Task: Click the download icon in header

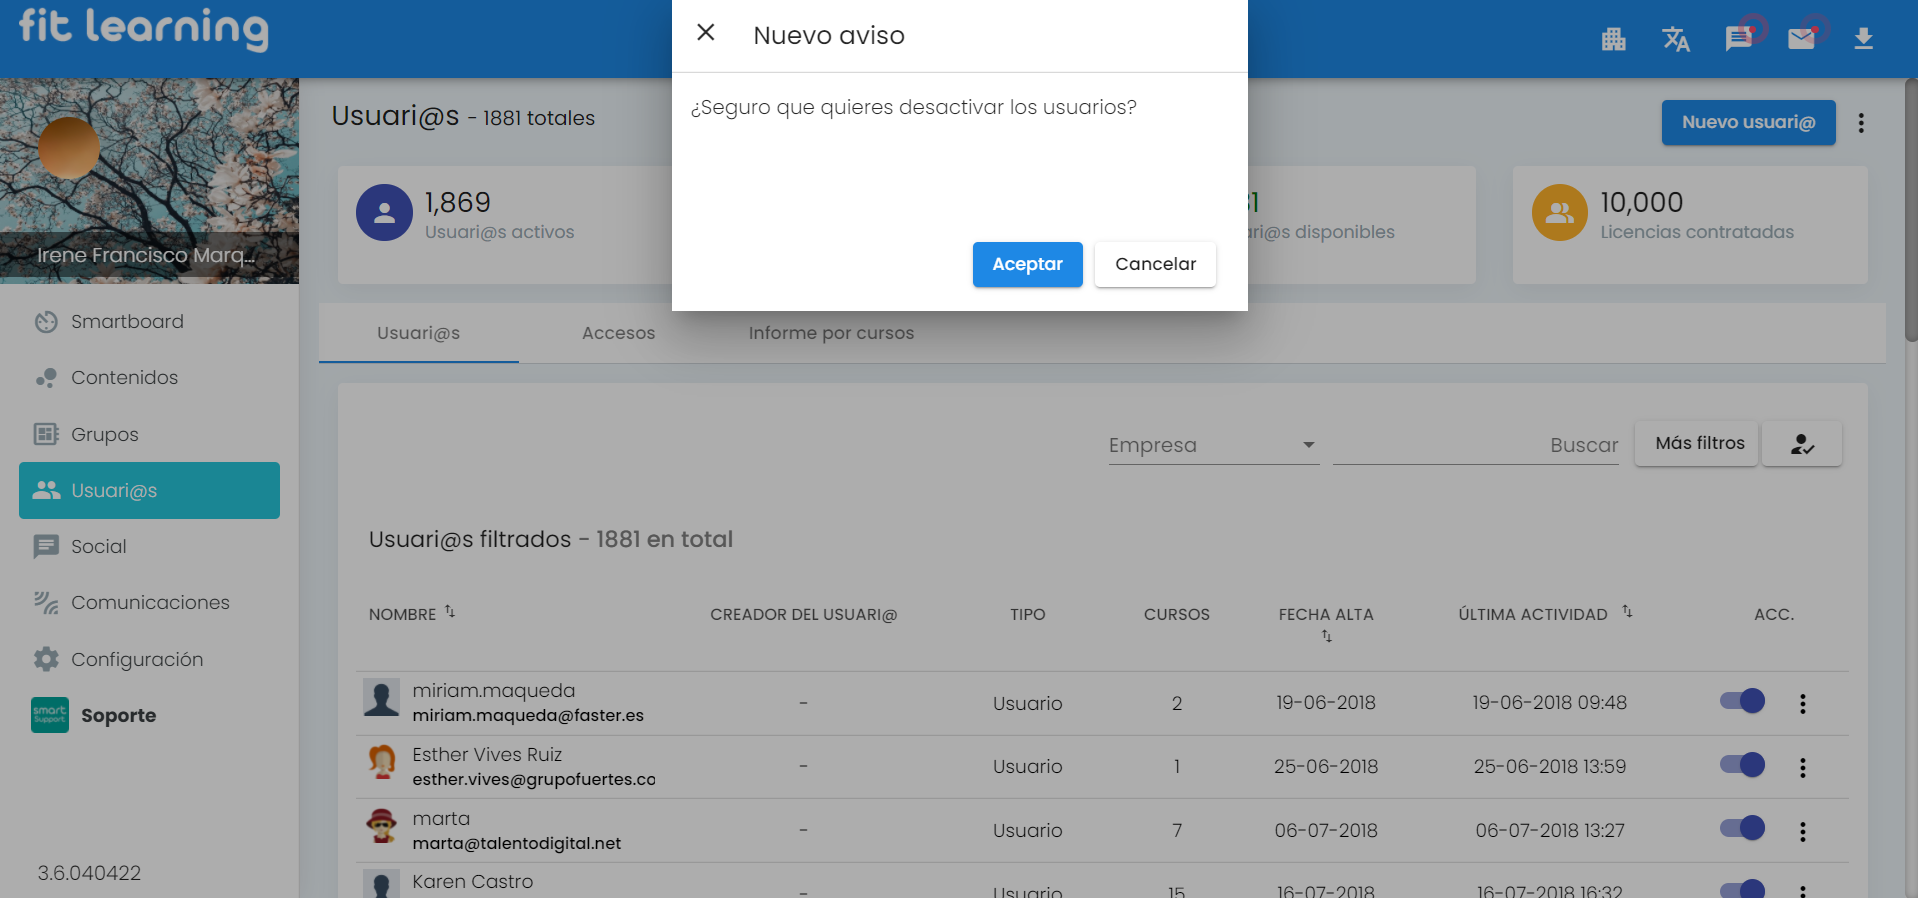Action: [1863, 39]
